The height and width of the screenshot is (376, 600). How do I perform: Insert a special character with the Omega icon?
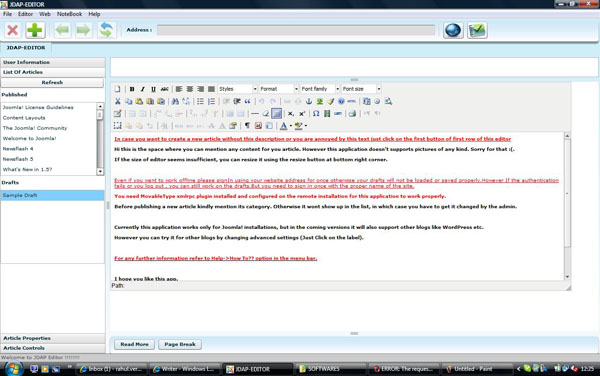[316, 114]
